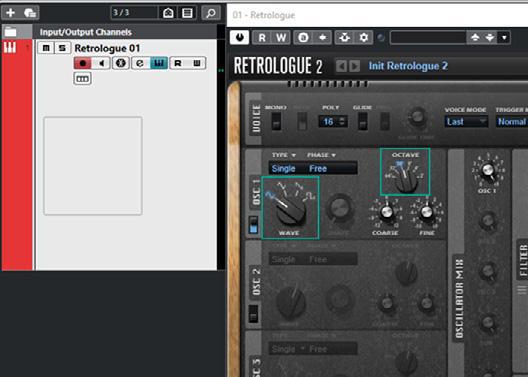Click the OSC 2 wave knob
Viewport: 528px width, 377px height.
(291, 302)
